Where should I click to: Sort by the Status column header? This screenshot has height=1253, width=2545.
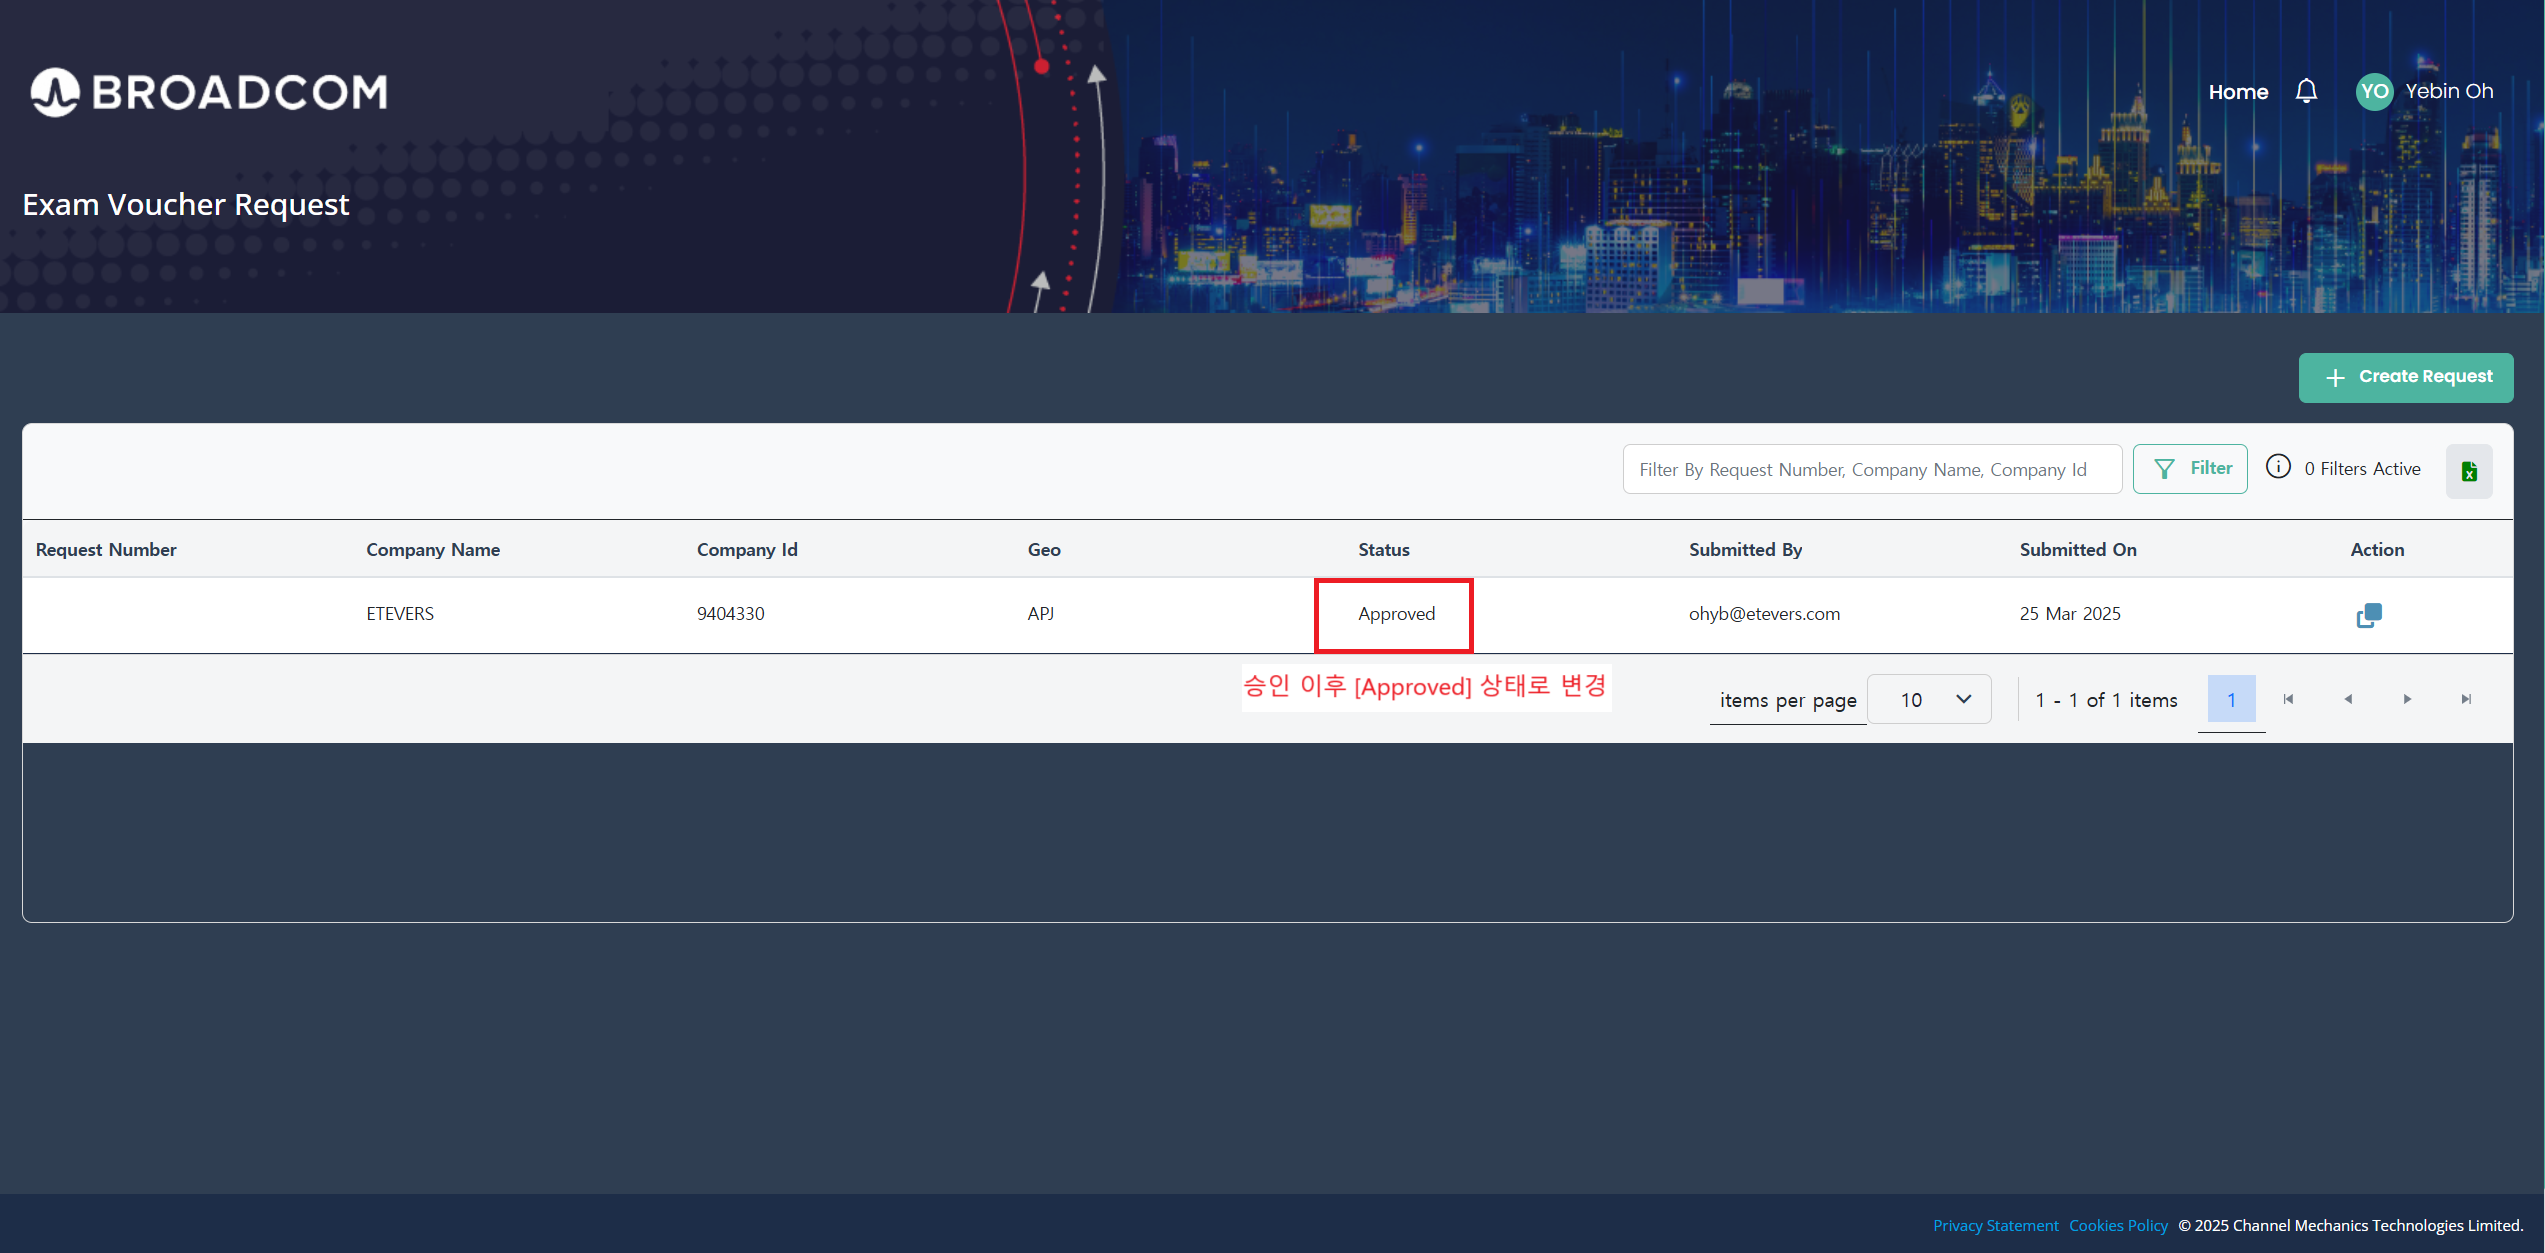(1383, 549)
